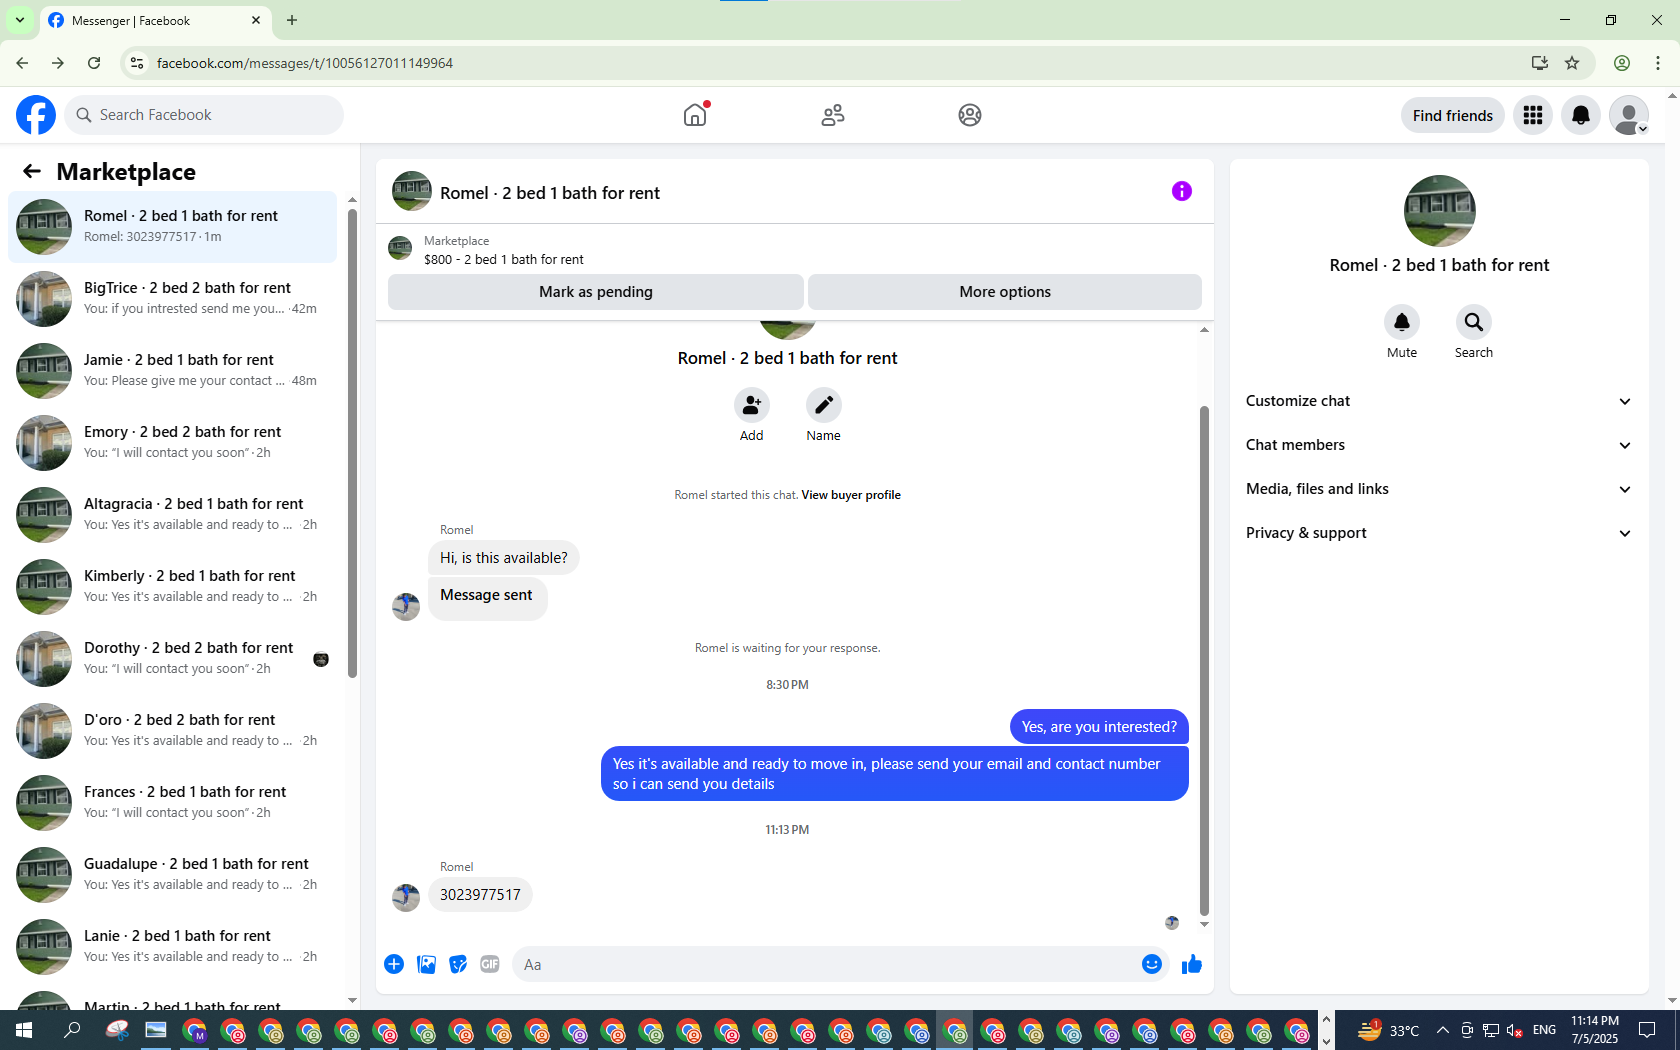Open Emory 2 bed 2 bath conversation

pyautogui.click(x=172, y=443)
